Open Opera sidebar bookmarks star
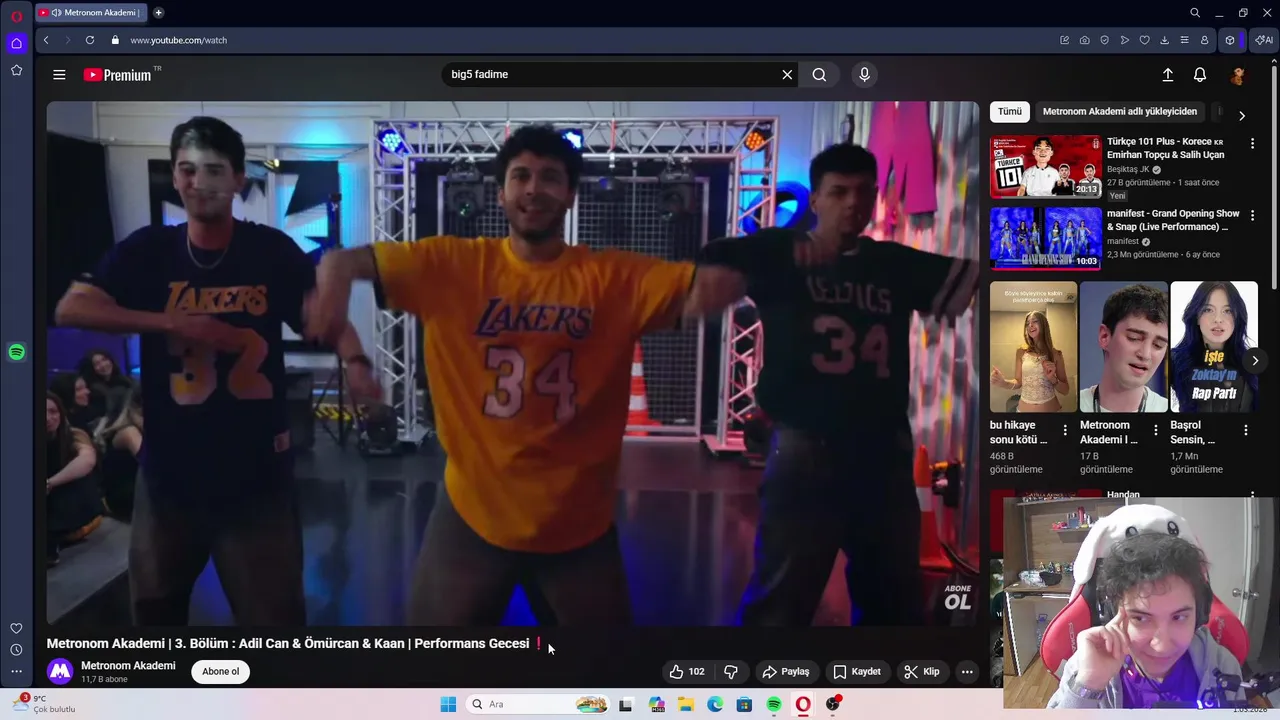1280x720 pixels. click(x=16, y=70)
